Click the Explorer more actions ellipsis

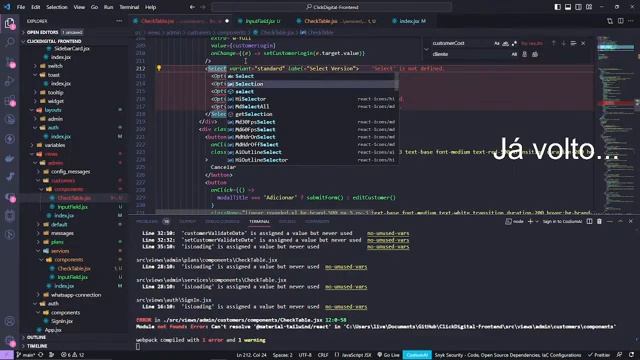pyautogui.click(x=119, y=21)
